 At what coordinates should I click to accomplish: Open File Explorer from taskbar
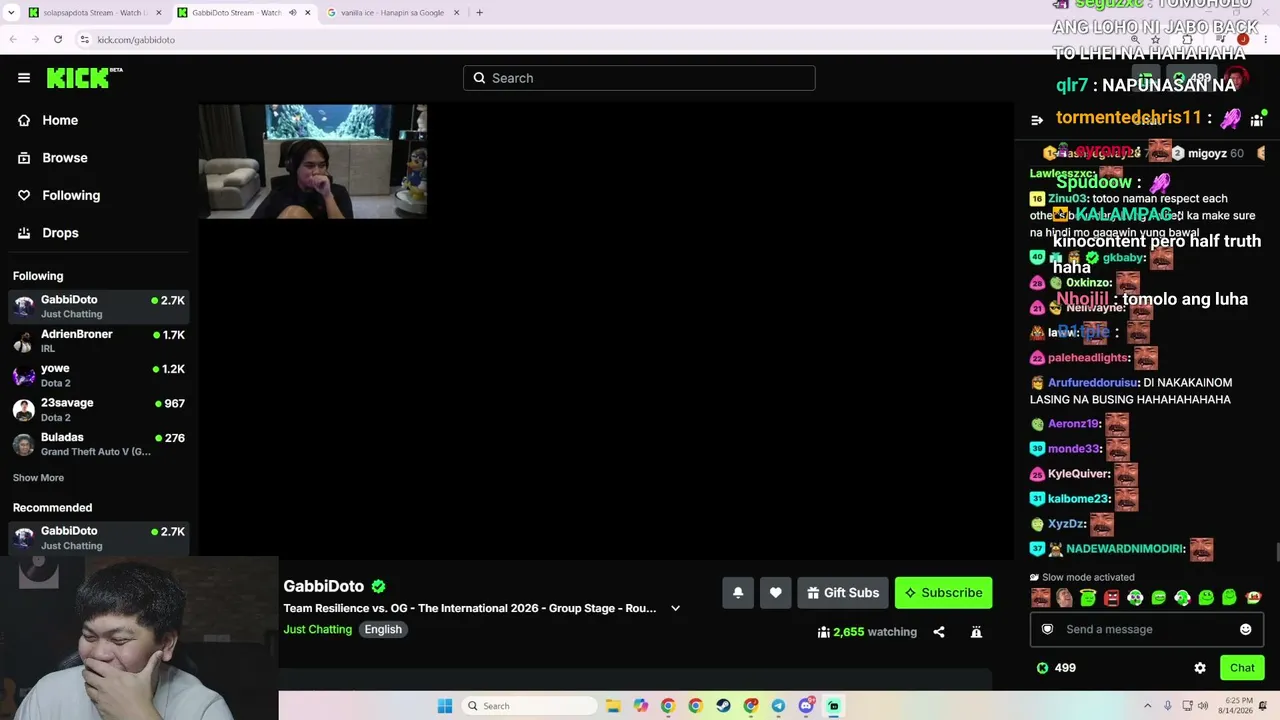(x=613, y=706)
